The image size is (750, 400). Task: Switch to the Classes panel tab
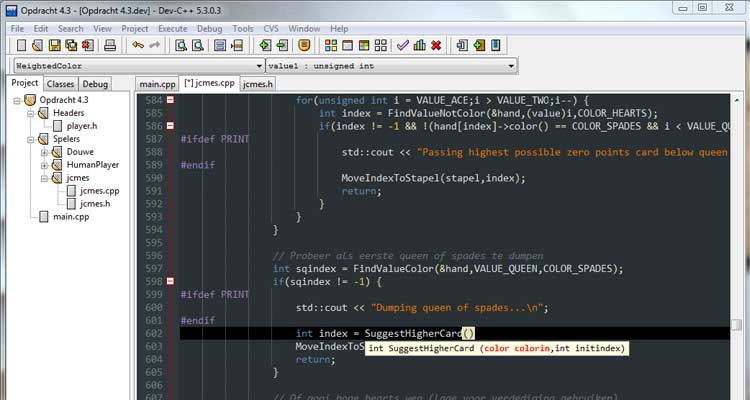click(x=60, y=84)
